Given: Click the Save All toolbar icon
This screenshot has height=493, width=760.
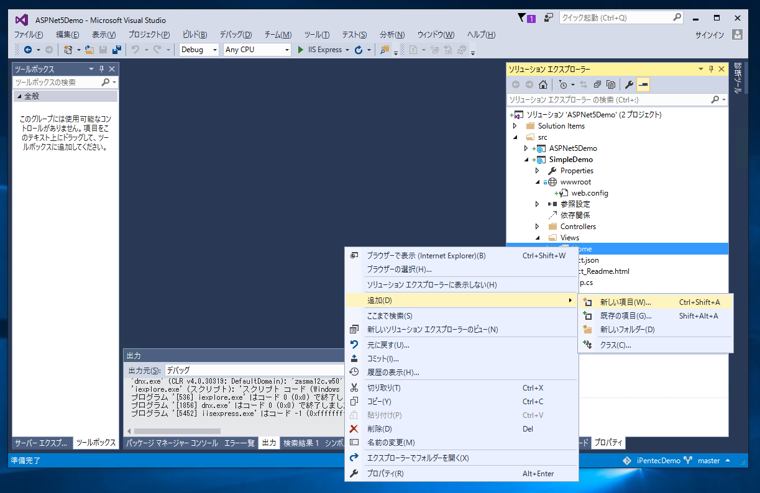Looking at the screenshot, I should [x=116, y=49].
